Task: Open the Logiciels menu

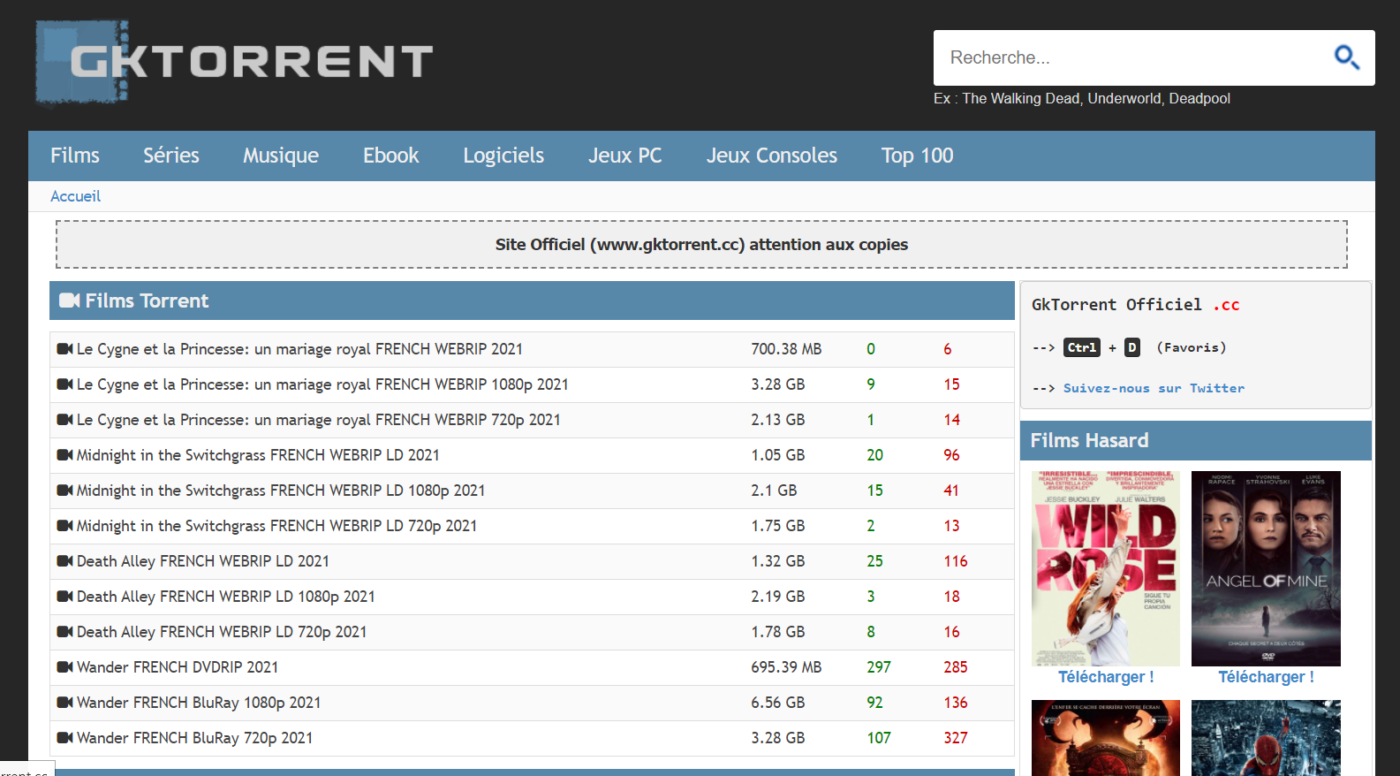Action: [x=503, y=155]
